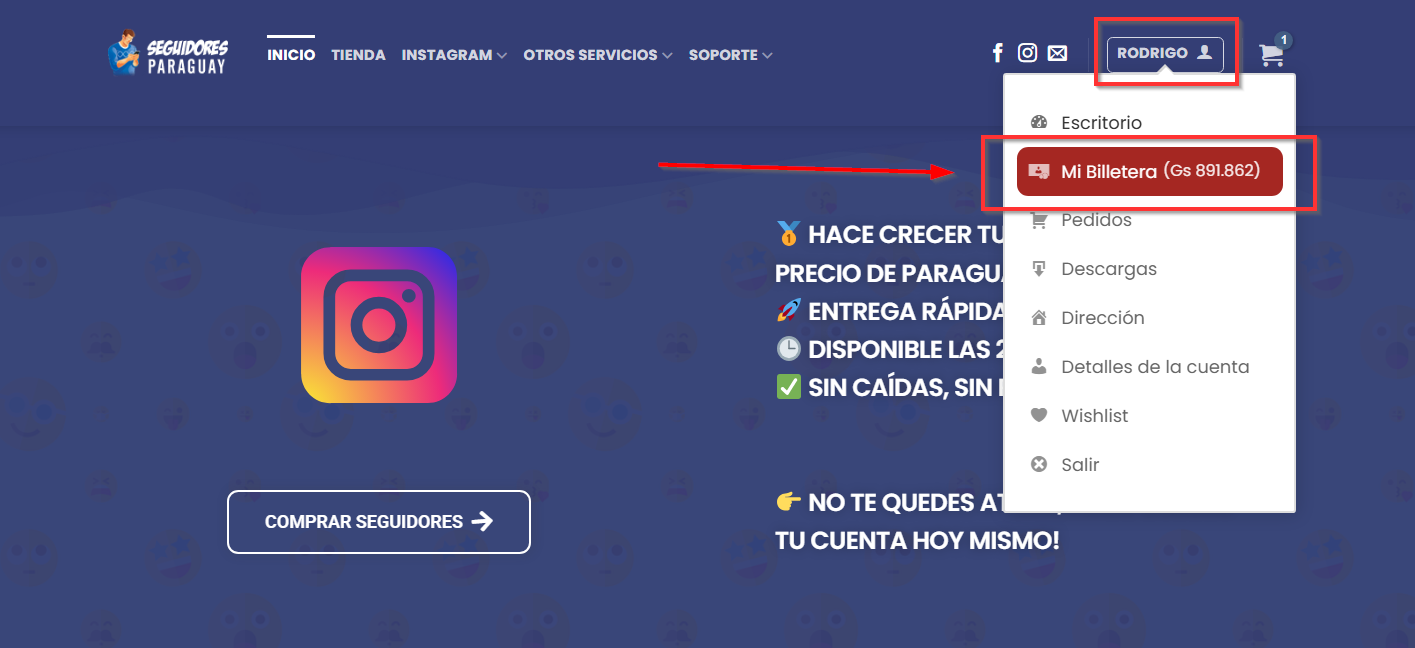Select Mi Billetera wallet entry

tap(1149, 171)
